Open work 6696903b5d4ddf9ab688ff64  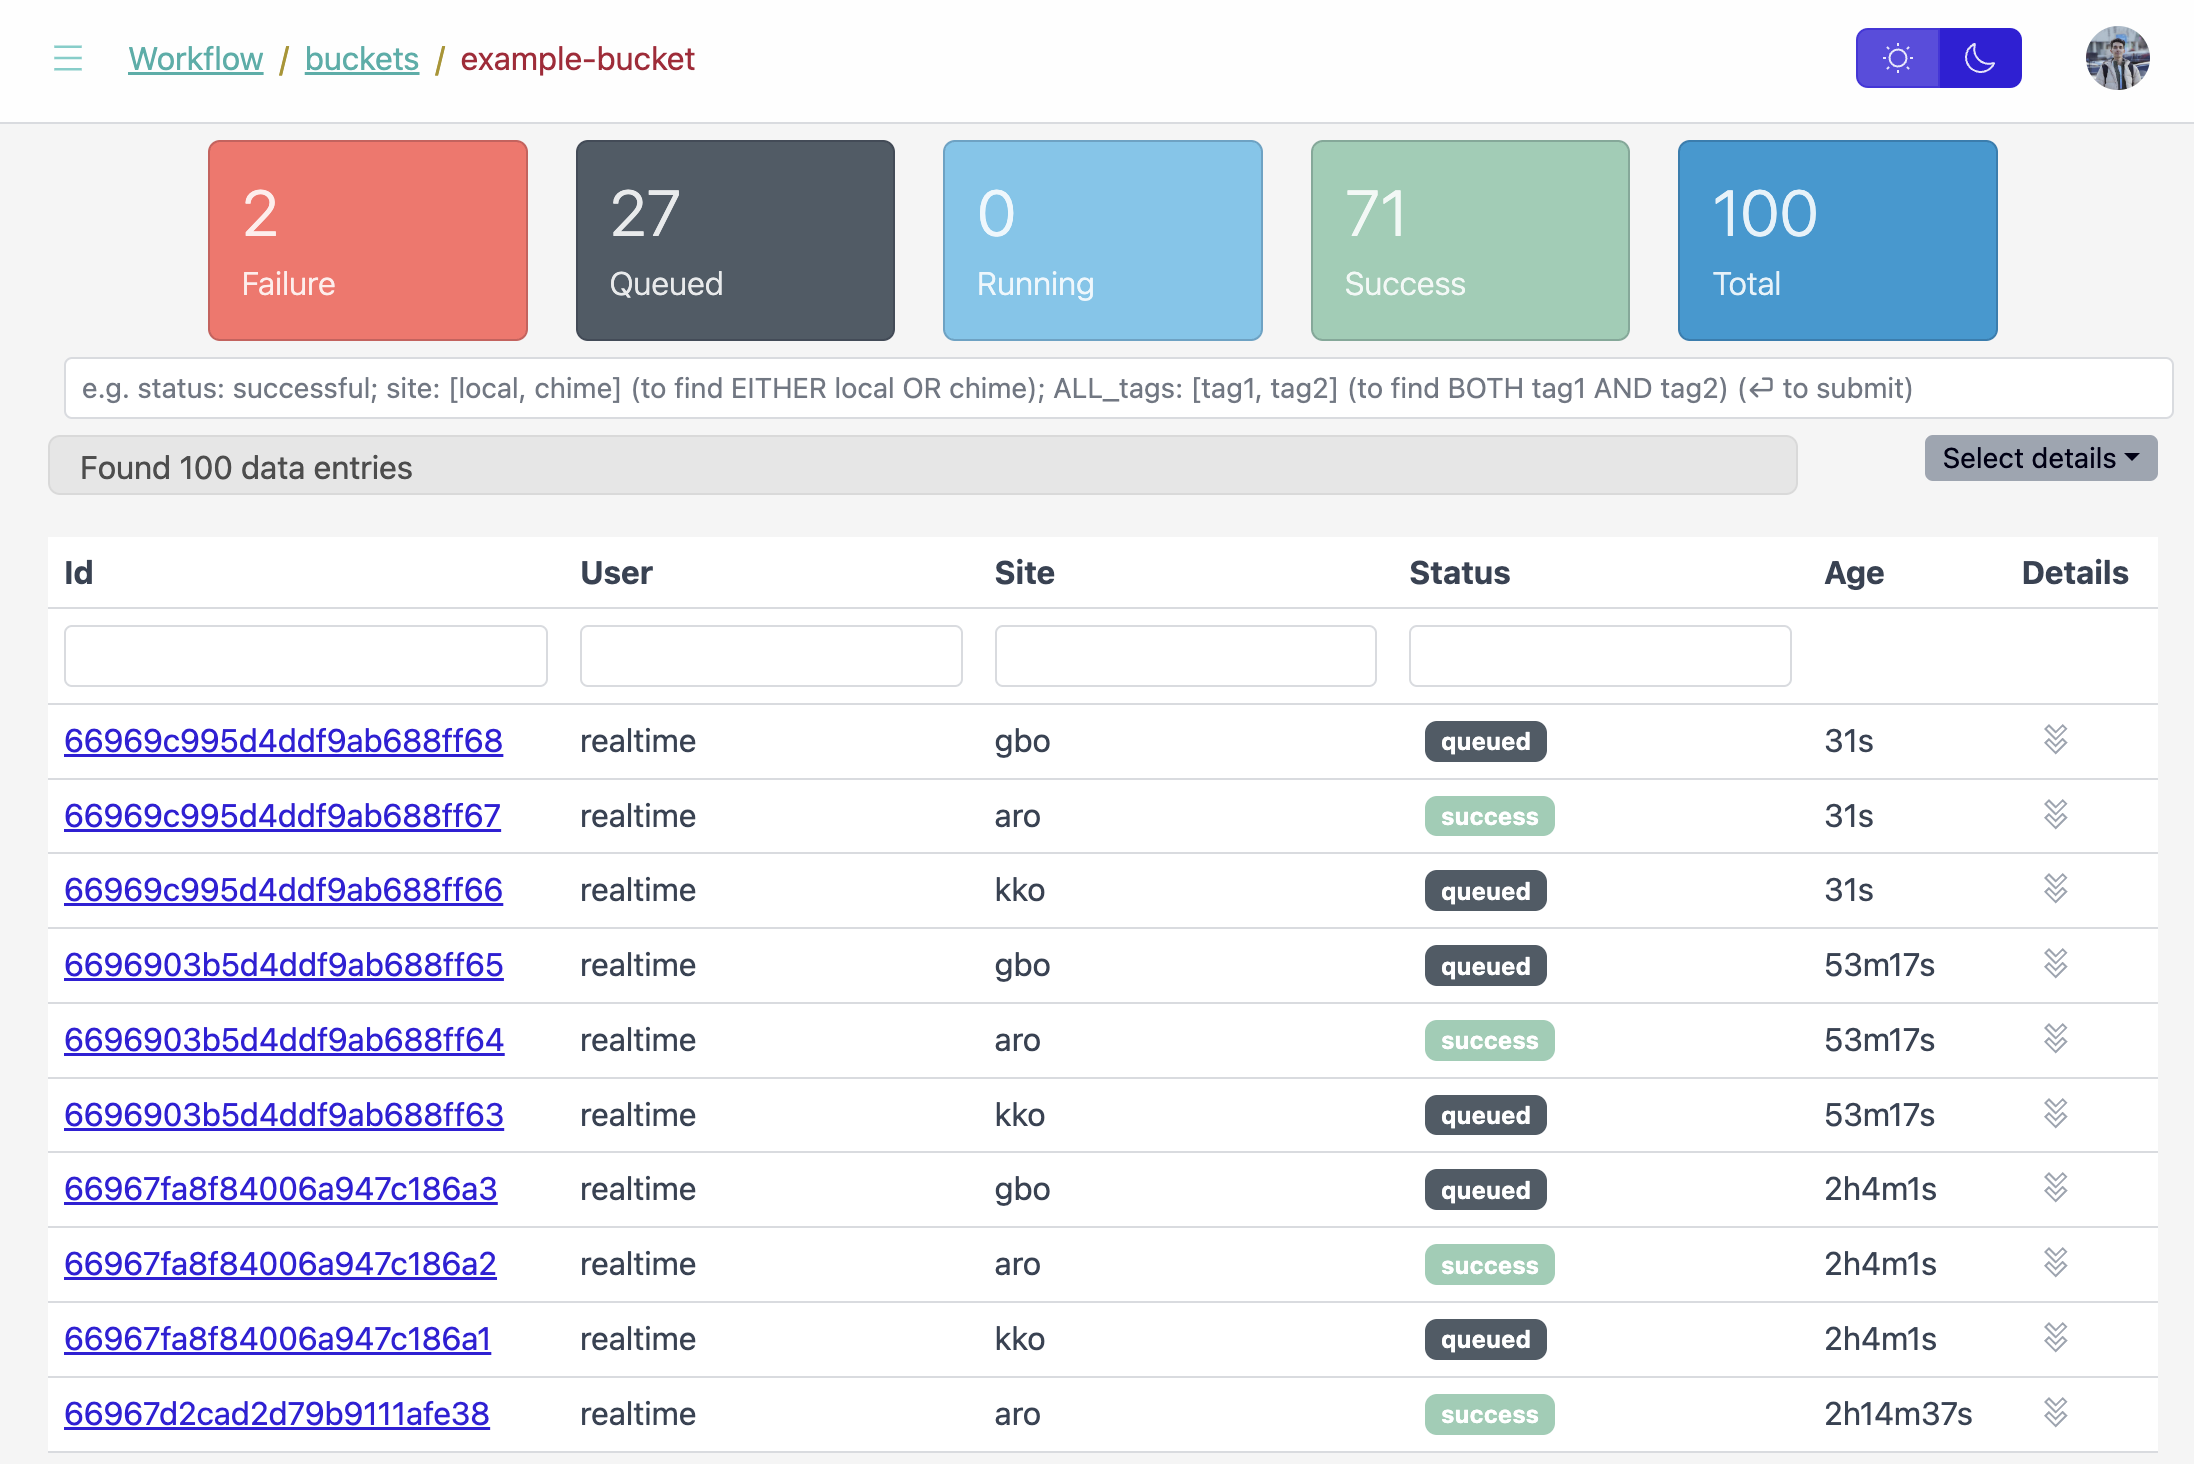(x=284, y=1040)
